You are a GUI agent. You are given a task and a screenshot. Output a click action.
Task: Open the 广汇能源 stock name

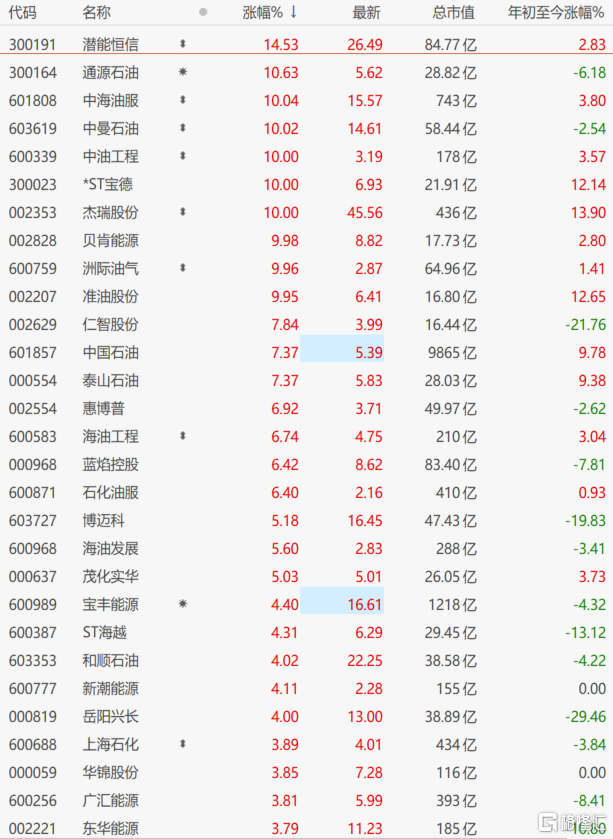[111, 800]
